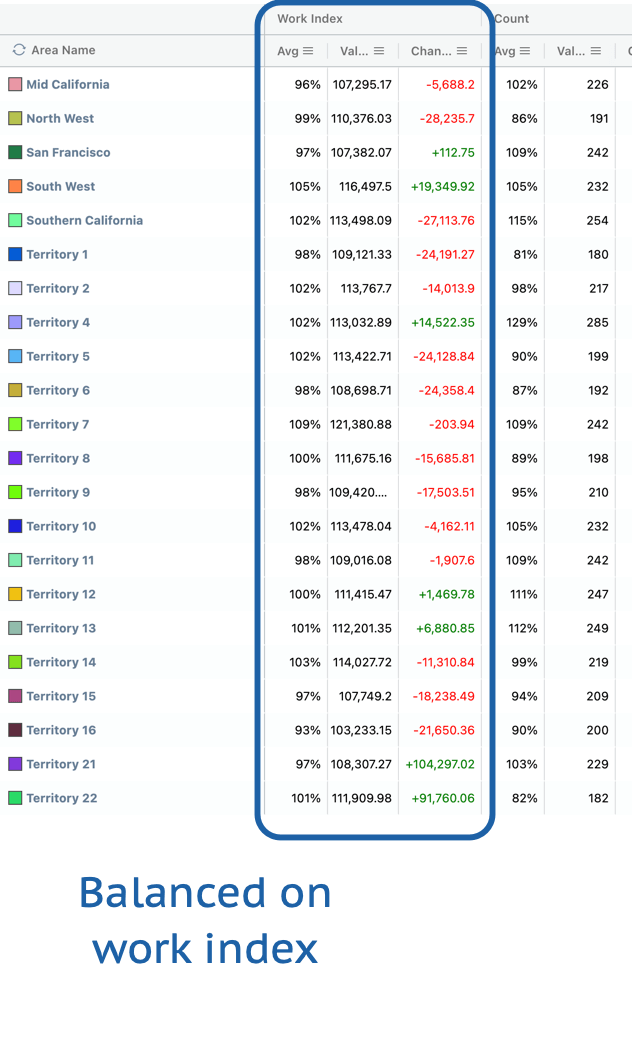Sort by the Area Name column header
The width and height of the screenshot is (632, 1047).
(63, 50)
